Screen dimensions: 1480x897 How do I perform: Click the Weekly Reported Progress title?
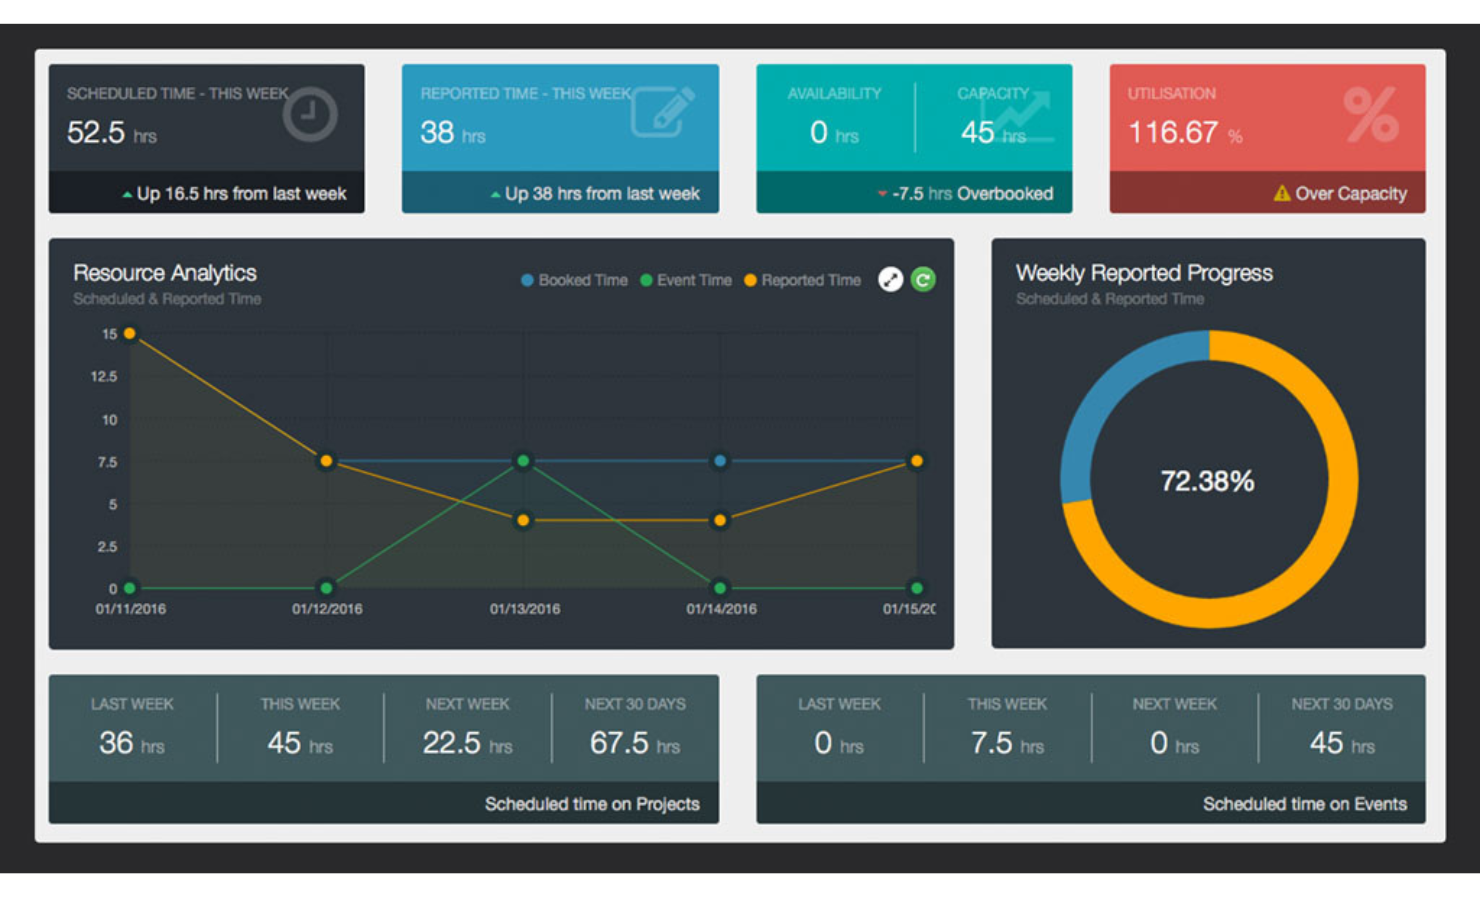point(1144,273)
